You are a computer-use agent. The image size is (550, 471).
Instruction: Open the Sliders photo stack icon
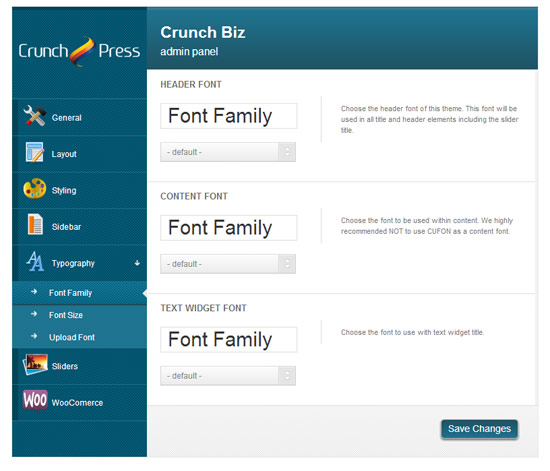(35, 365)
